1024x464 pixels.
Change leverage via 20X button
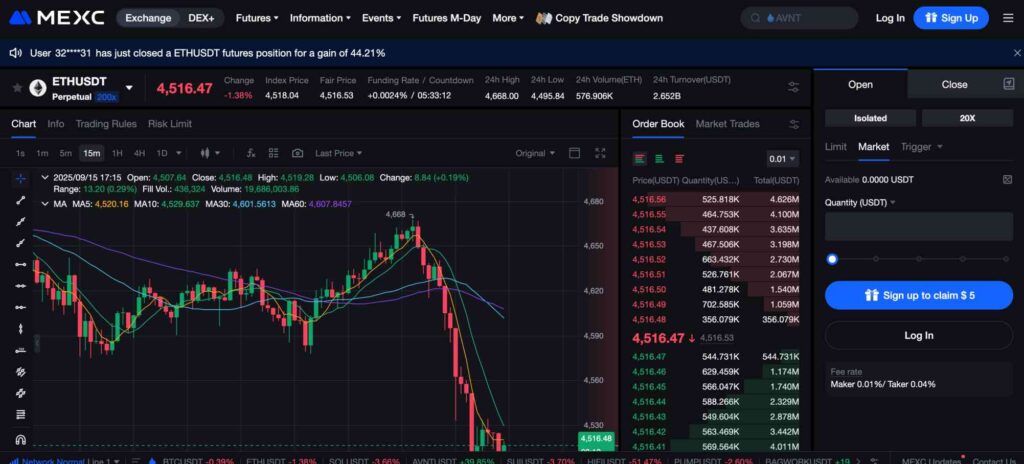point(967,118)
